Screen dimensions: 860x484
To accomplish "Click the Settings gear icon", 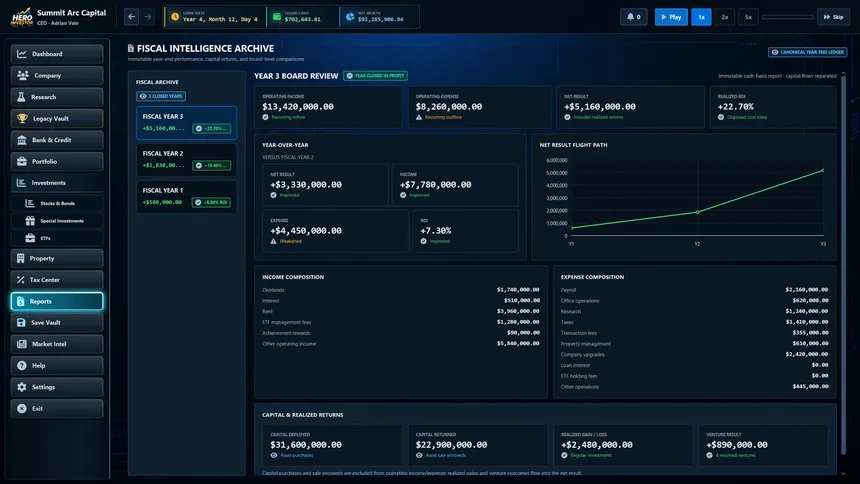I will 21,387.
